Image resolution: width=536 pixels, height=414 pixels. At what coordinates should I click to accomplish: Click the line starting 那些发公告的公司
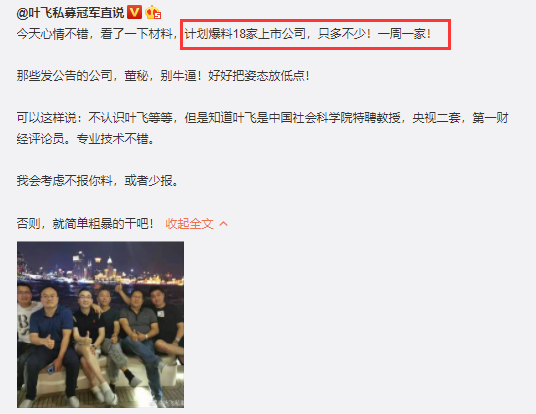tap(163, 76)
